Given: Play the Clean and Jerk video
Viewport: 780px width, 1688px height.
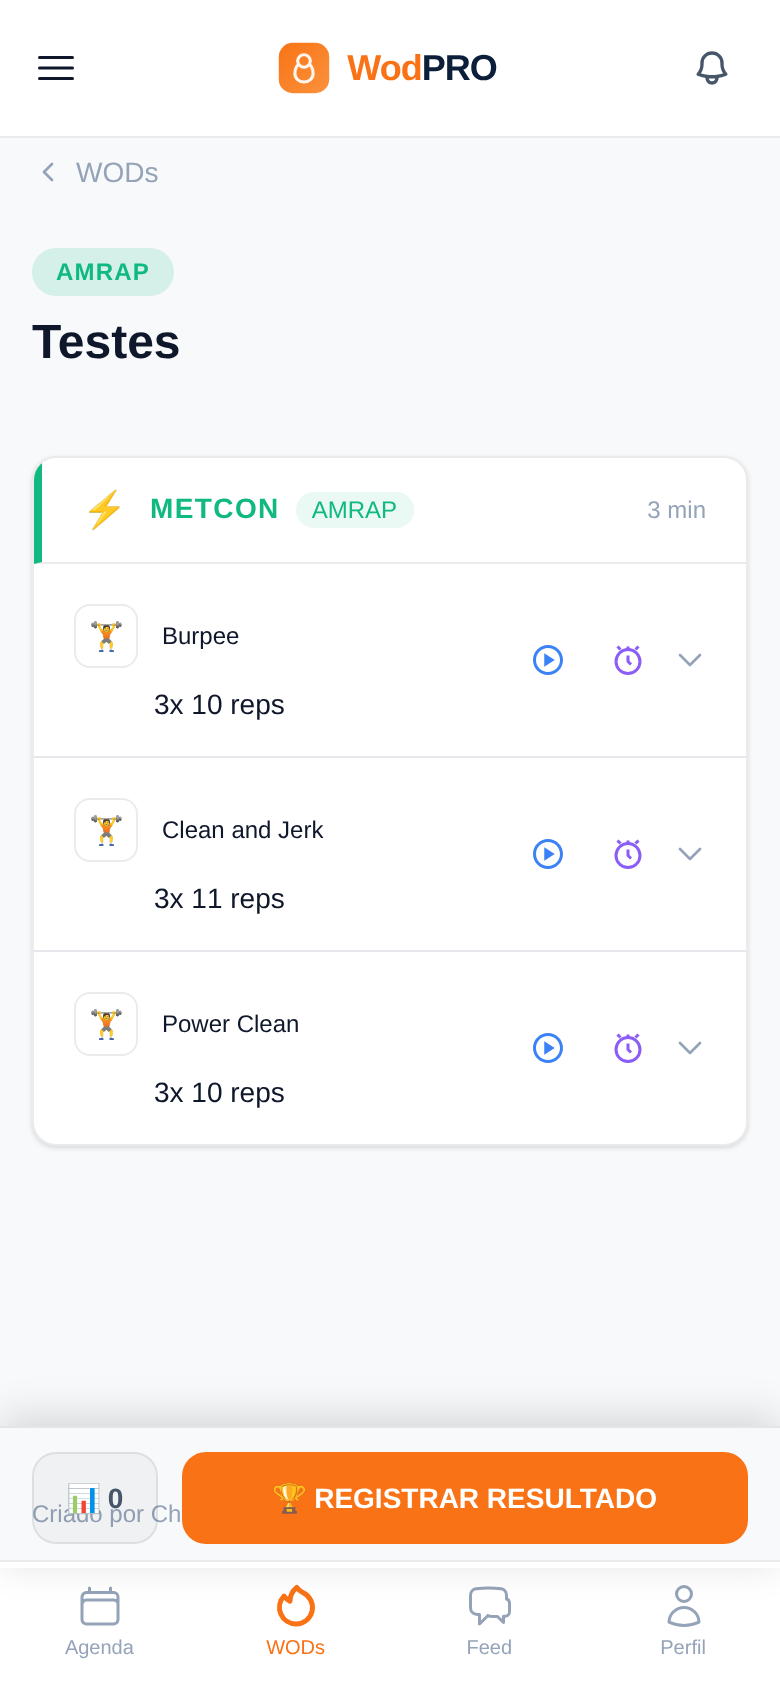Looking at the screenshot, I should [x=548, y=854].
